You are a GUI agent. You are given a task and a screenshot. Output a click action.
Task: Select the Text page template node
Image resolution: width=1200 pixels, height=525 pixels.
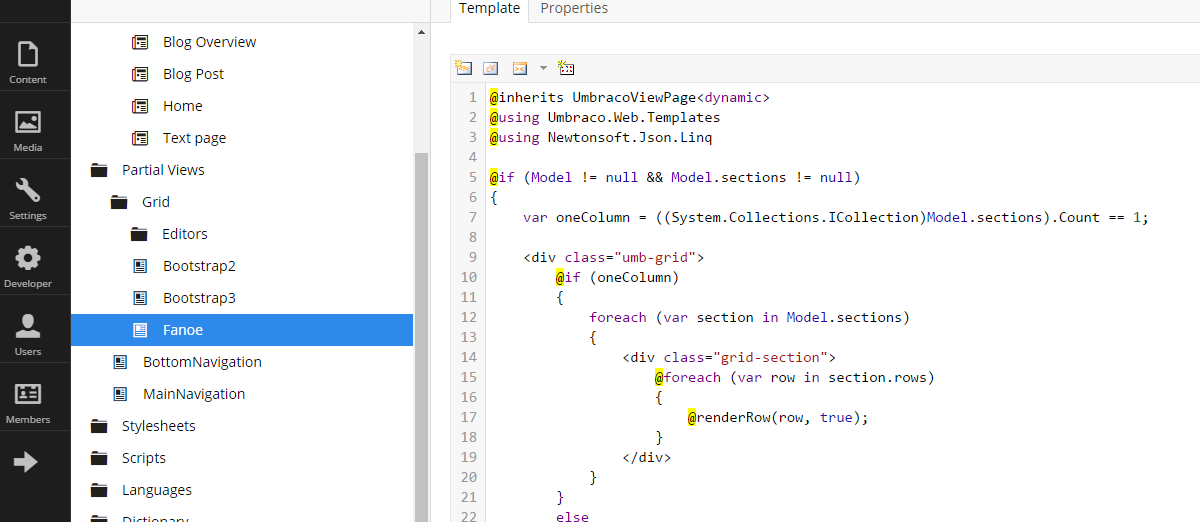194,138
